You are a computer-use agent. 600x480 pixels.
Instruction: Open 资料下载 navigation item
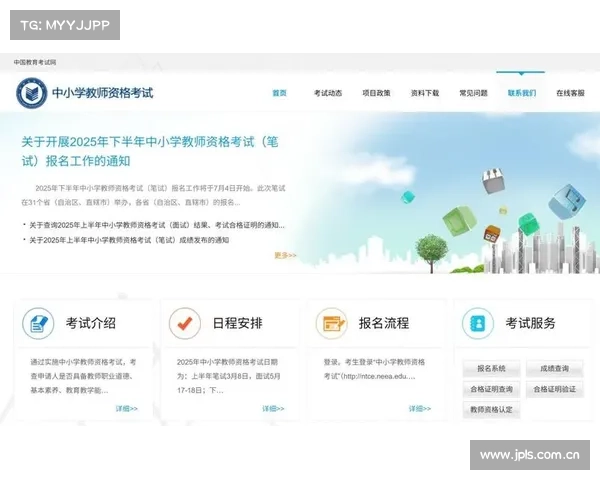click(x=425, y=93)
